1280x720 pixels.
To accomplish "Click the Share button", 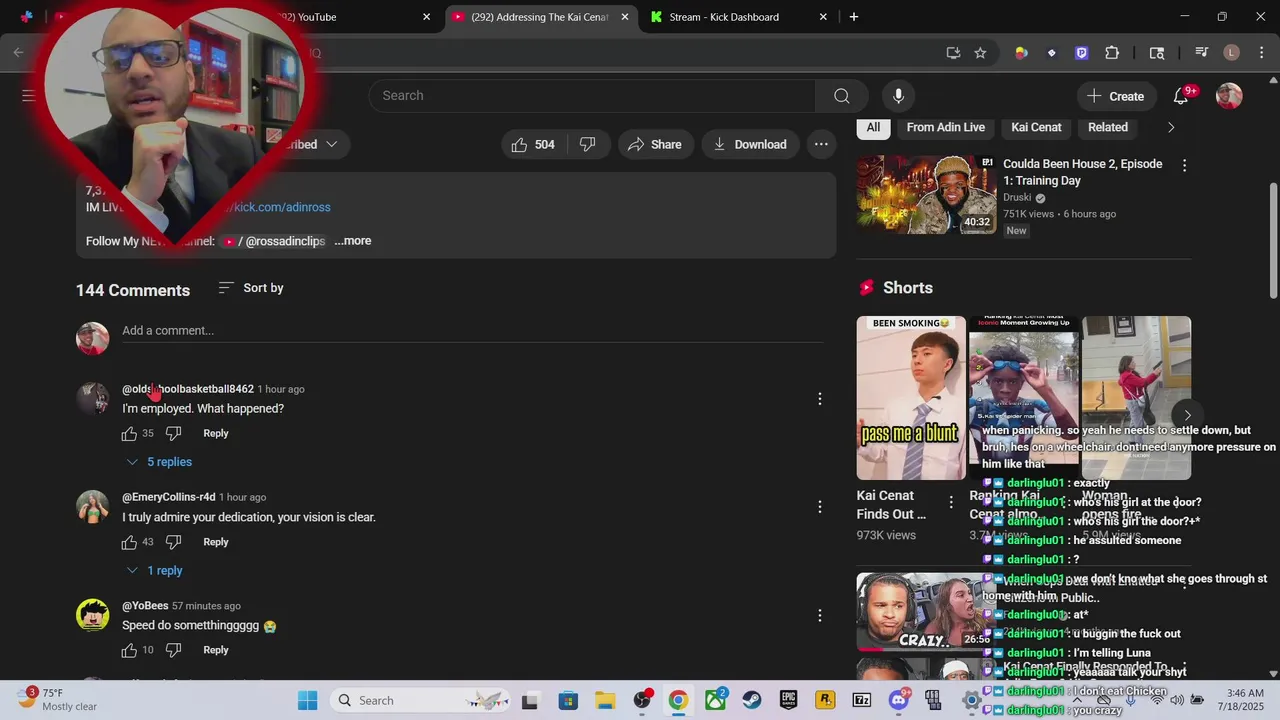I will [655, 144].
